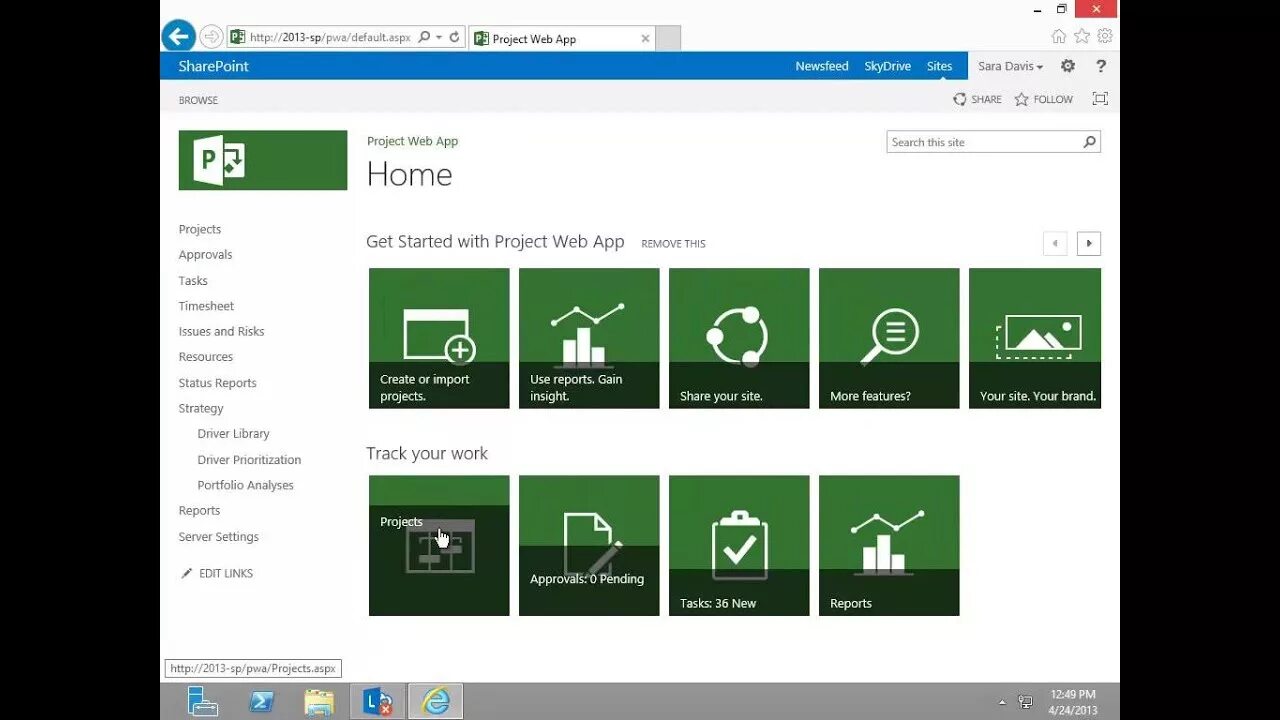1280x720 pixels.
Task: Click the search magnifier in address bar
Action: (424, 37)
